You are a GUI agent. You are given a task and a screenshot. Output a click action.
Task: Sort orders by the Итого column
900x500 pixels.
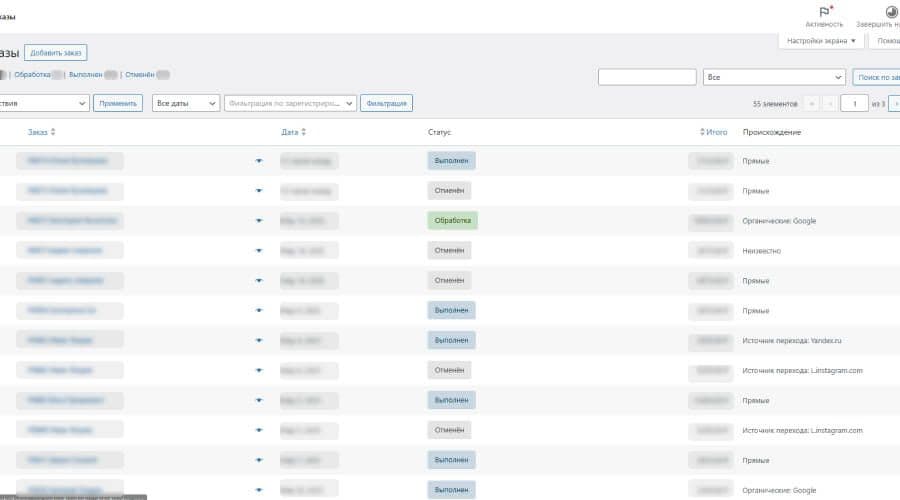click(714, 132)
